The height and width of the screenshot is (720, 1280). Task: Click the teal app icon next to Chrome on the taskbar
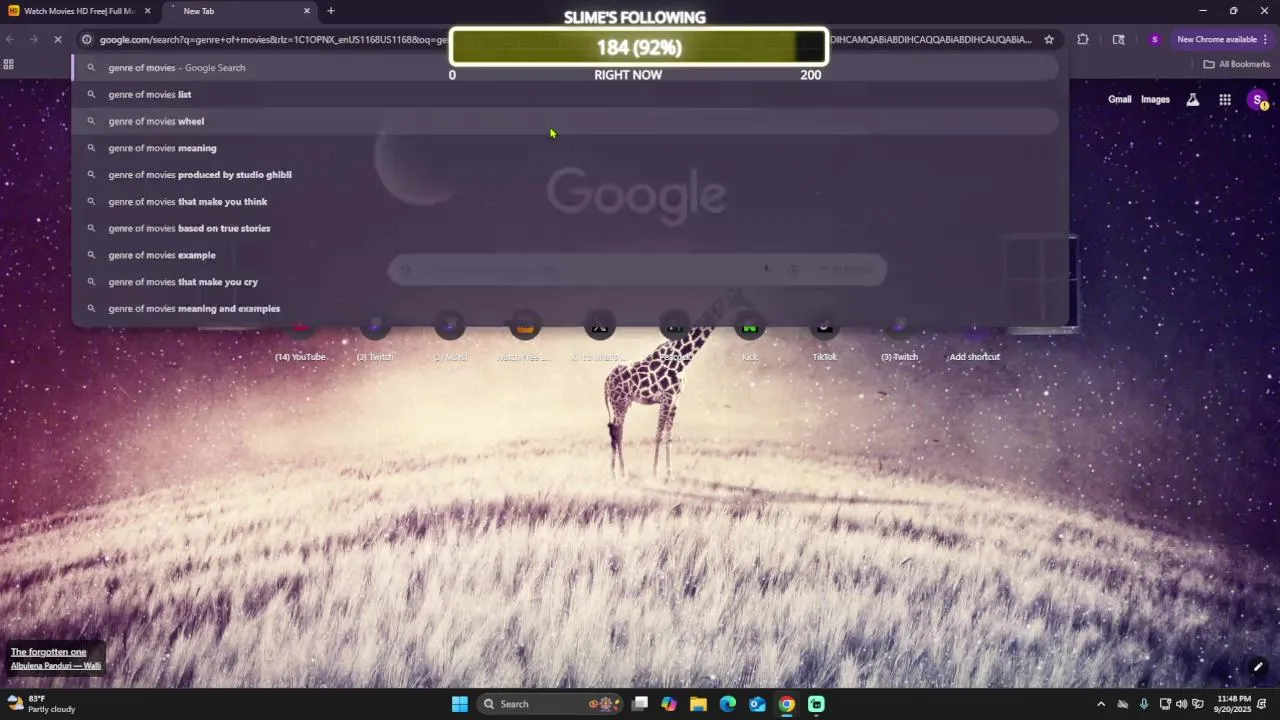pyautogui.click(x=817, y=704)
